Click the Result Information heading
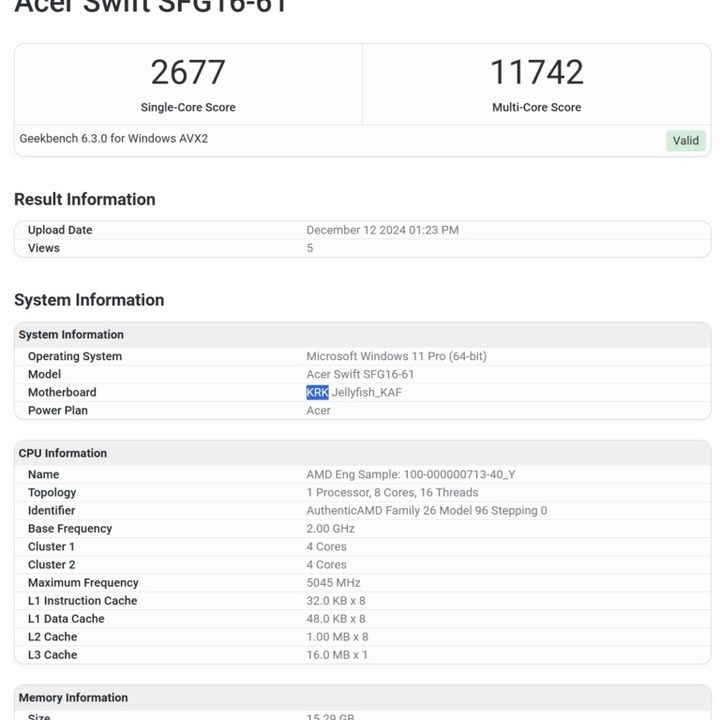This screenshot has height=720, width=720. 84,199
